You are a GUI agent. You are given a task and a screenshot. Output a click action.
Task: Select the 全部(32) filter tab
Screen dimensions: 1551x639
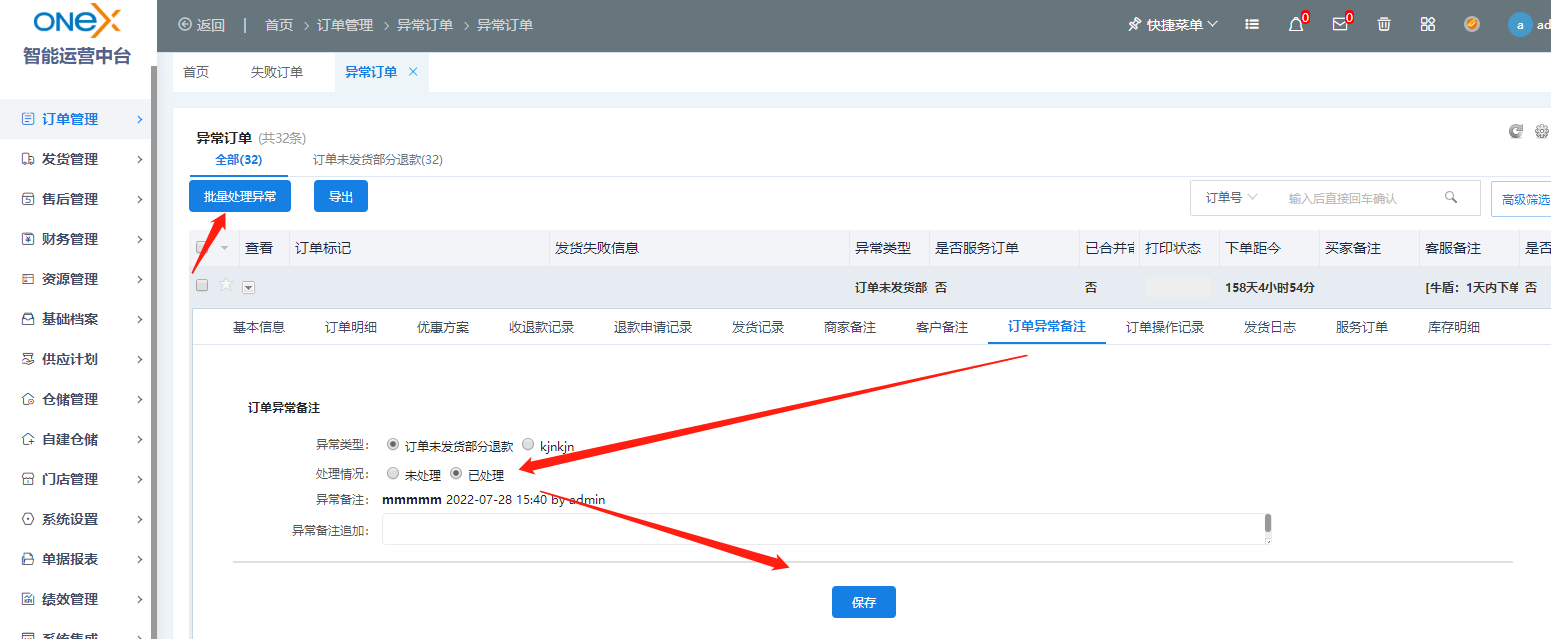[x=239, y=160]
